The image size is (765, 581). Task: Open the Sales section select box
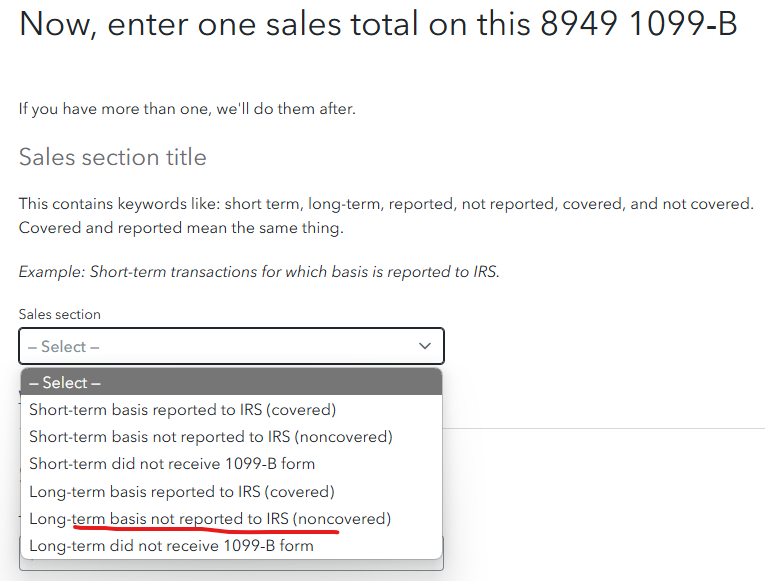click(231, 346)
